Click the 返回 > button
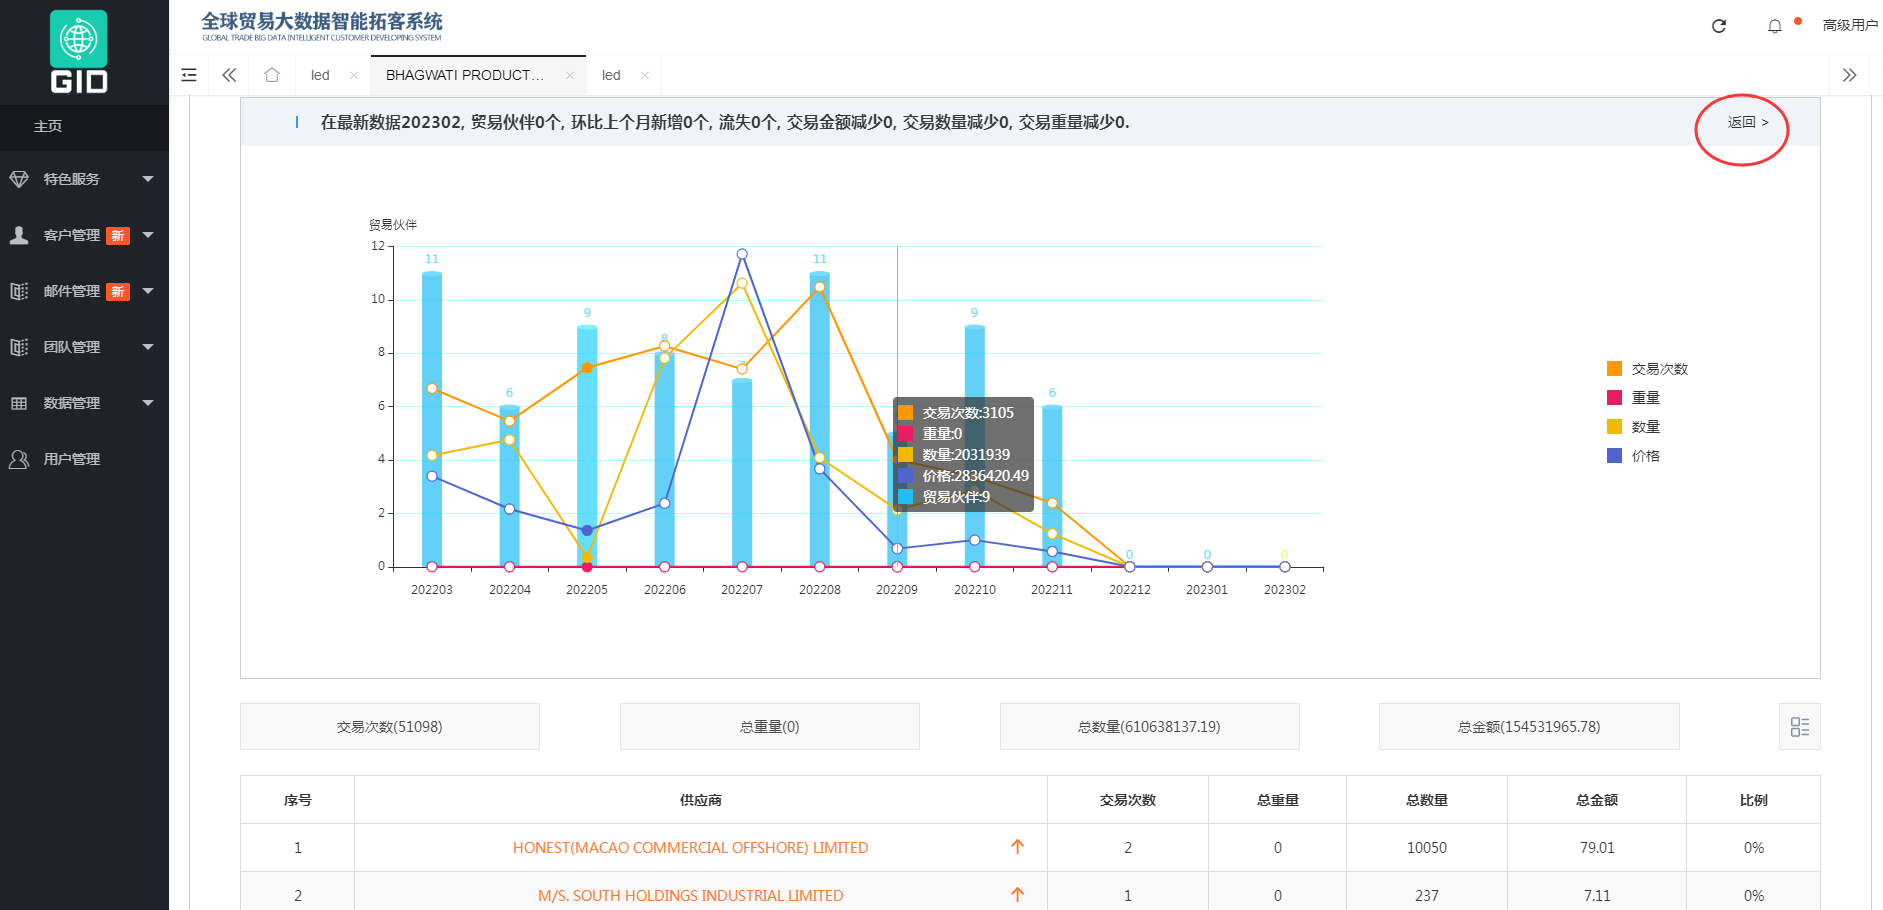The width and height of the screenshot is (1883, 910). pos(1748,122)
